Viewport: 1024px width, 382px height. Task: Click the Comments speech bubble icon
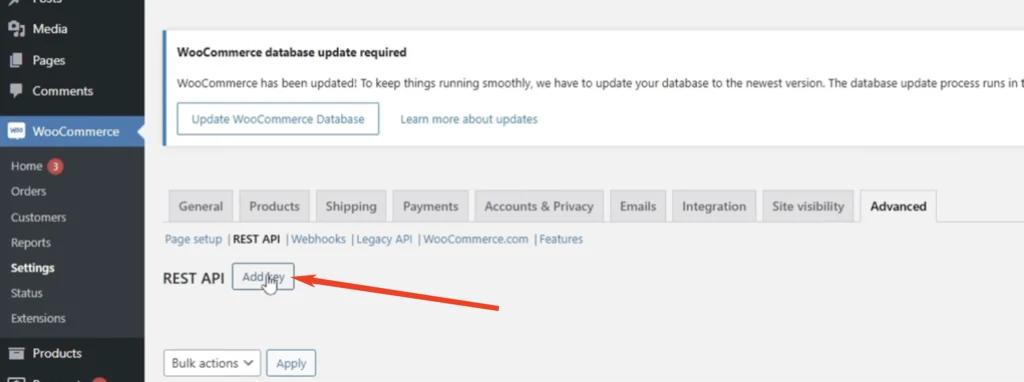[x=16, y=91]
